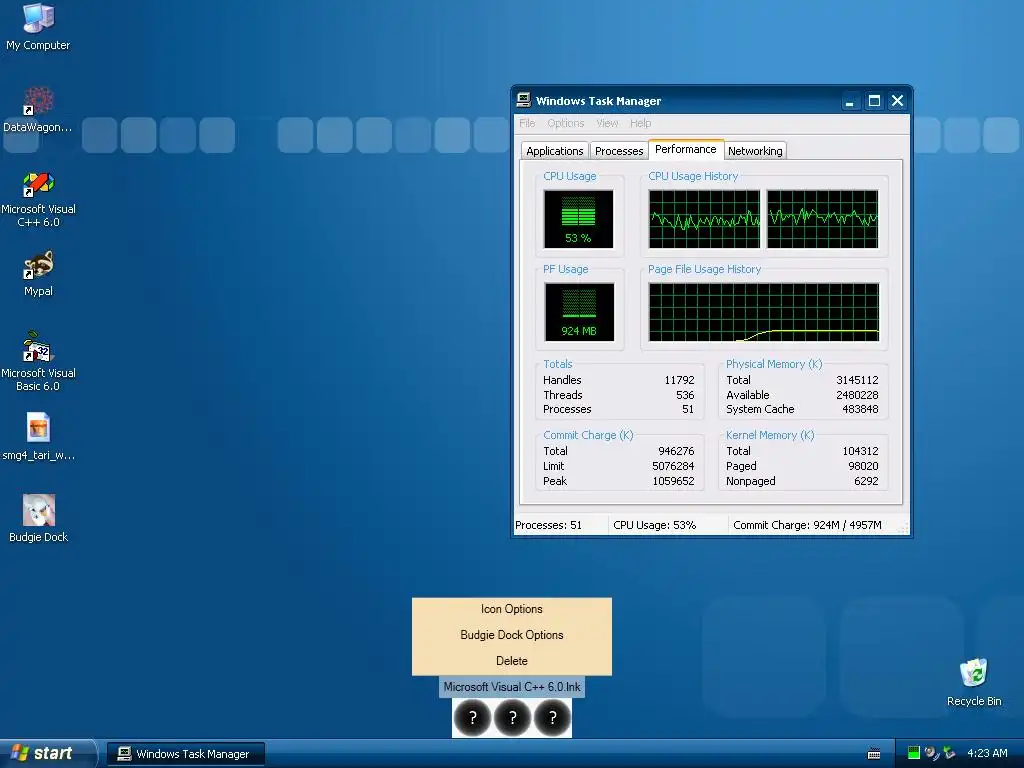Viewport: 1024px width, 768px height.
Task: Click the Safely Remove Hardware tray icon
Action: (949, 753)
